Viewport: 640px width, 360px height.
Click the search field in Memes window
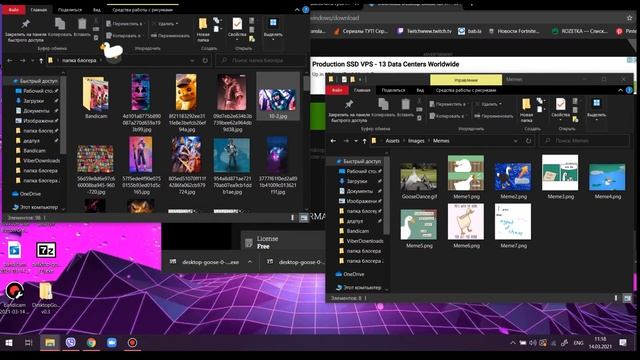click(x=584, y=141)
